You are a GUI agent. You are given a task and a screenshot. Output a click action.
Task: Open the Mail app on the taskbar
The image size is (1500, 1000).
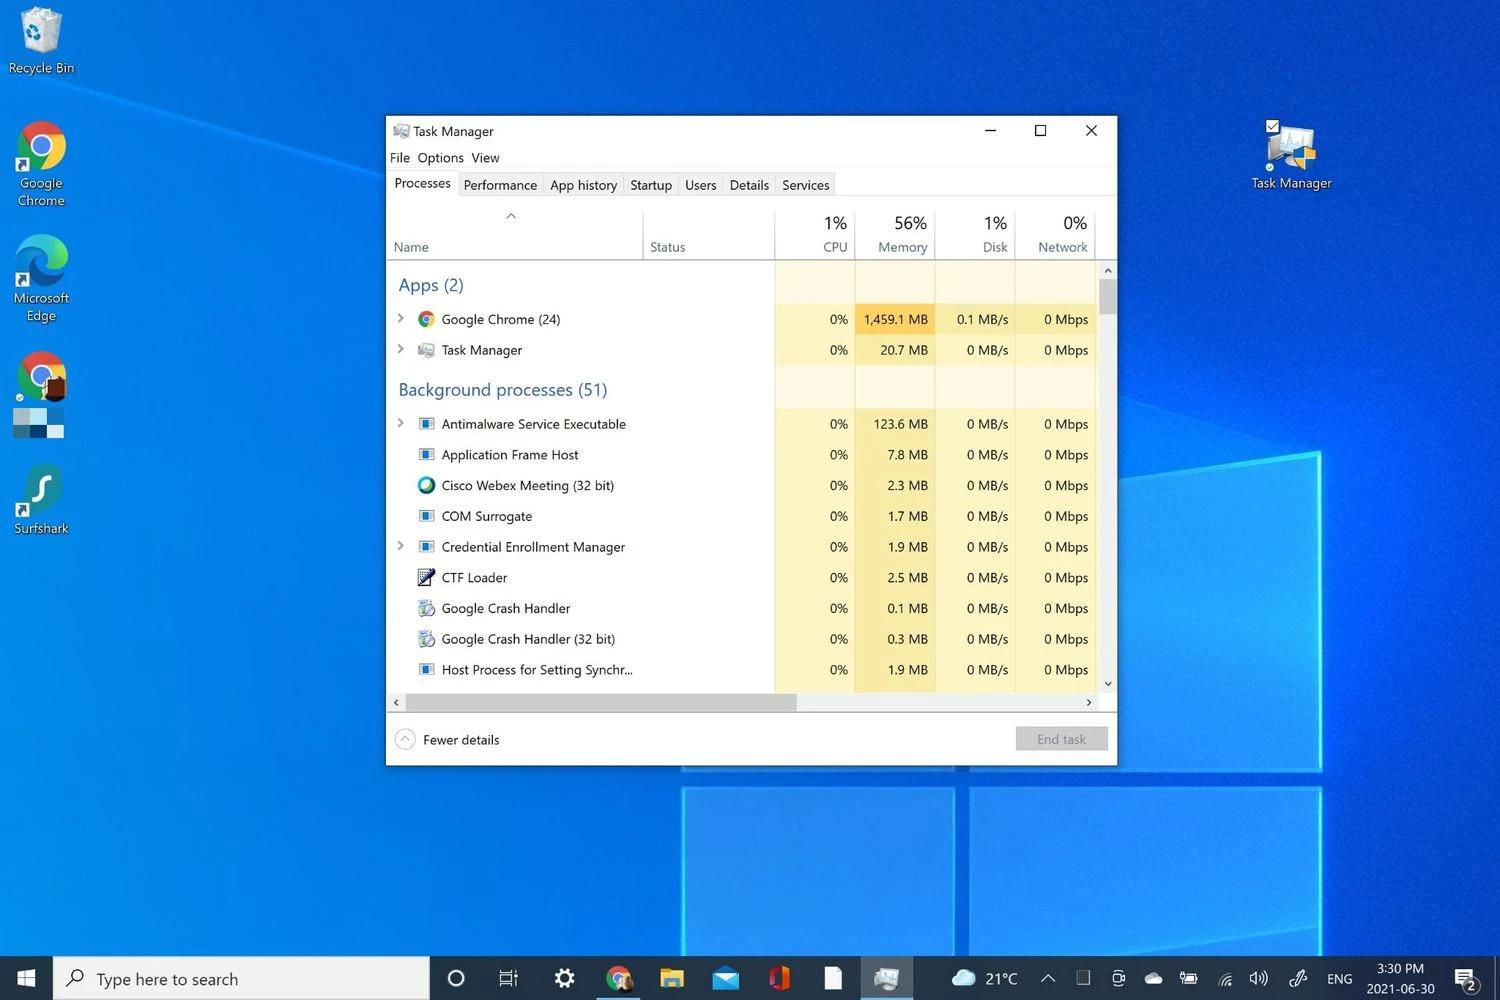point(725,978)
